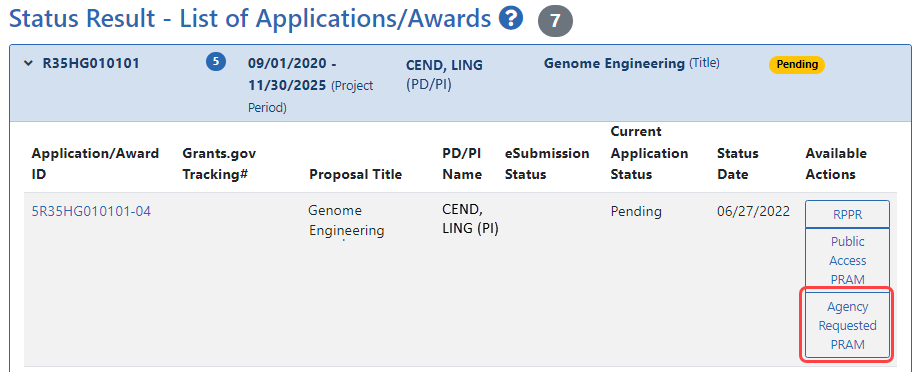Open application link 5R35HG010101-04
The image size is (918, 372).
pyautogui.click(x=91, y=211)
